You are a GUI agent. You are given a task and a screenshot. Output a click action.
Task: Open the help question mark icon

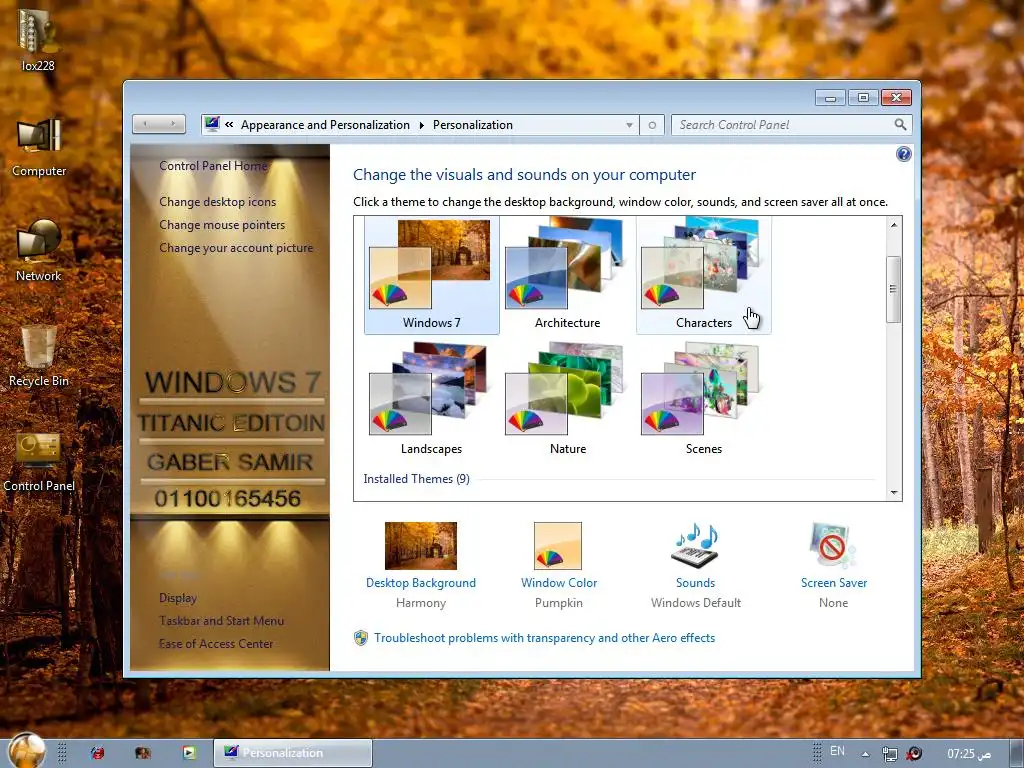point(903,154)
